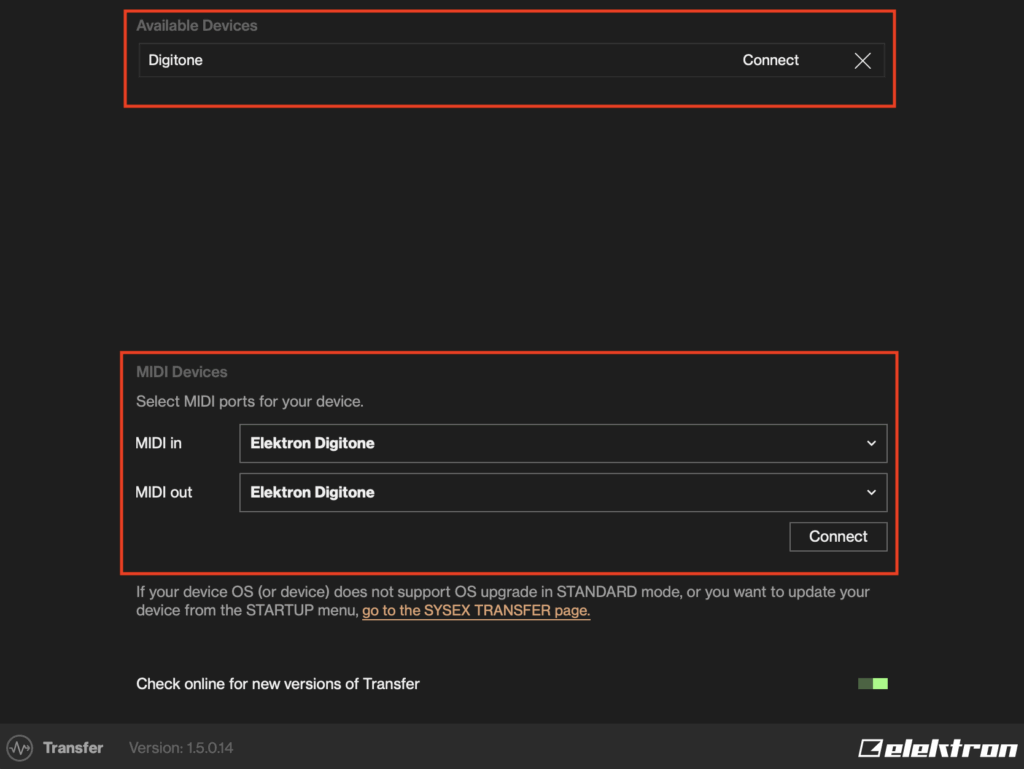Click the Elektron logo
This screenshot has height=769, width=1024.
point(937,748)
